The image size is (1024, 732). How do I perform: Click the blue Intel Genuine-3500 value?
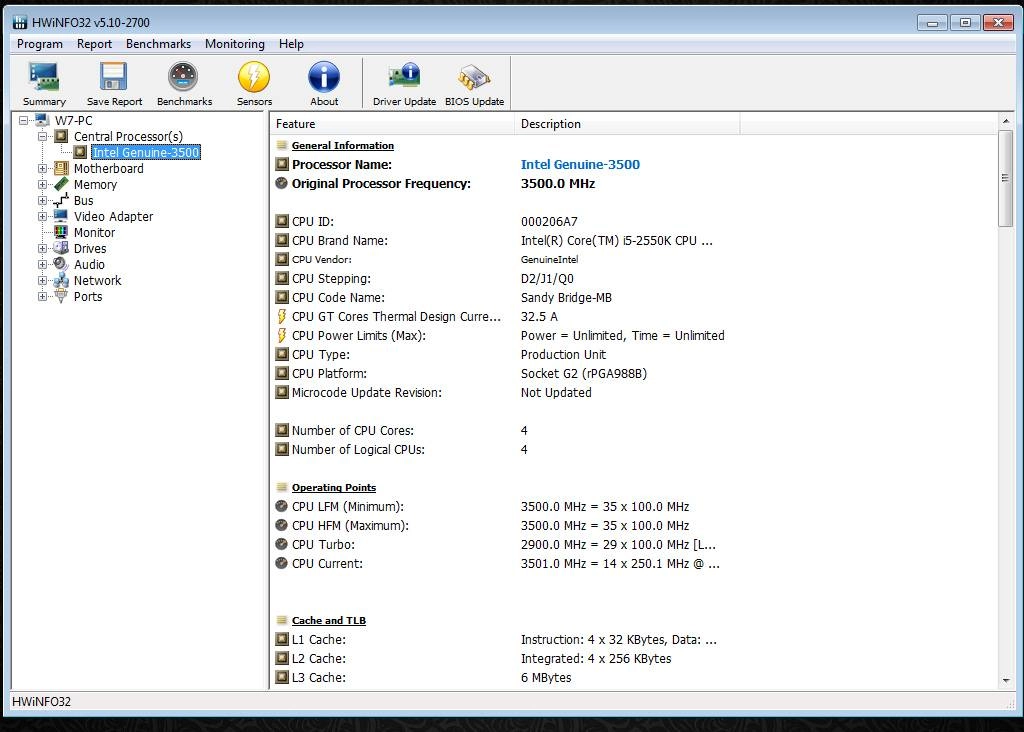pyautogui.click(x=580, y=165)
